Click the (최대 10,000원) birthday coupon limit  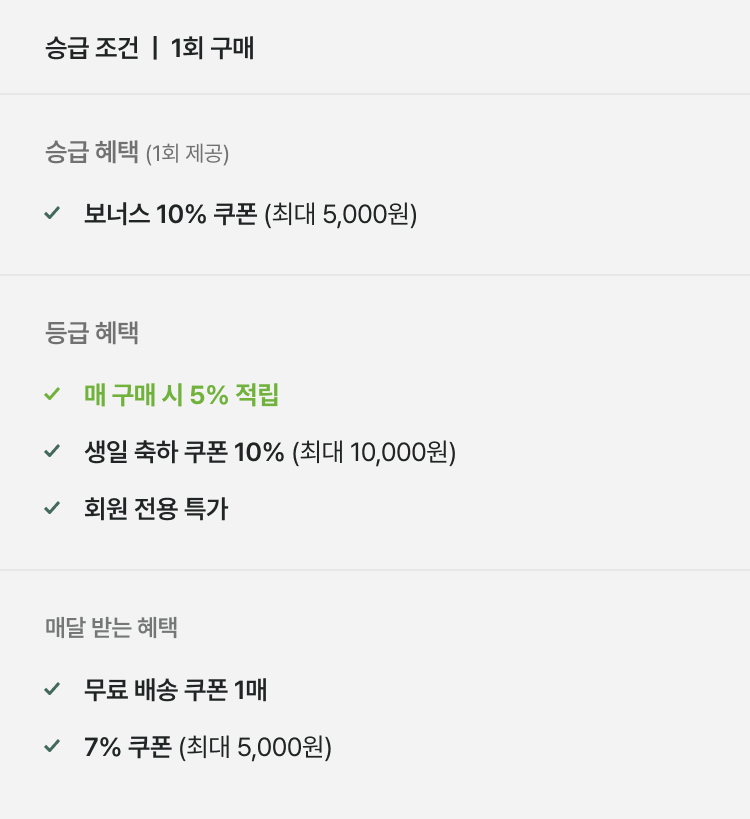pos(374,452)
